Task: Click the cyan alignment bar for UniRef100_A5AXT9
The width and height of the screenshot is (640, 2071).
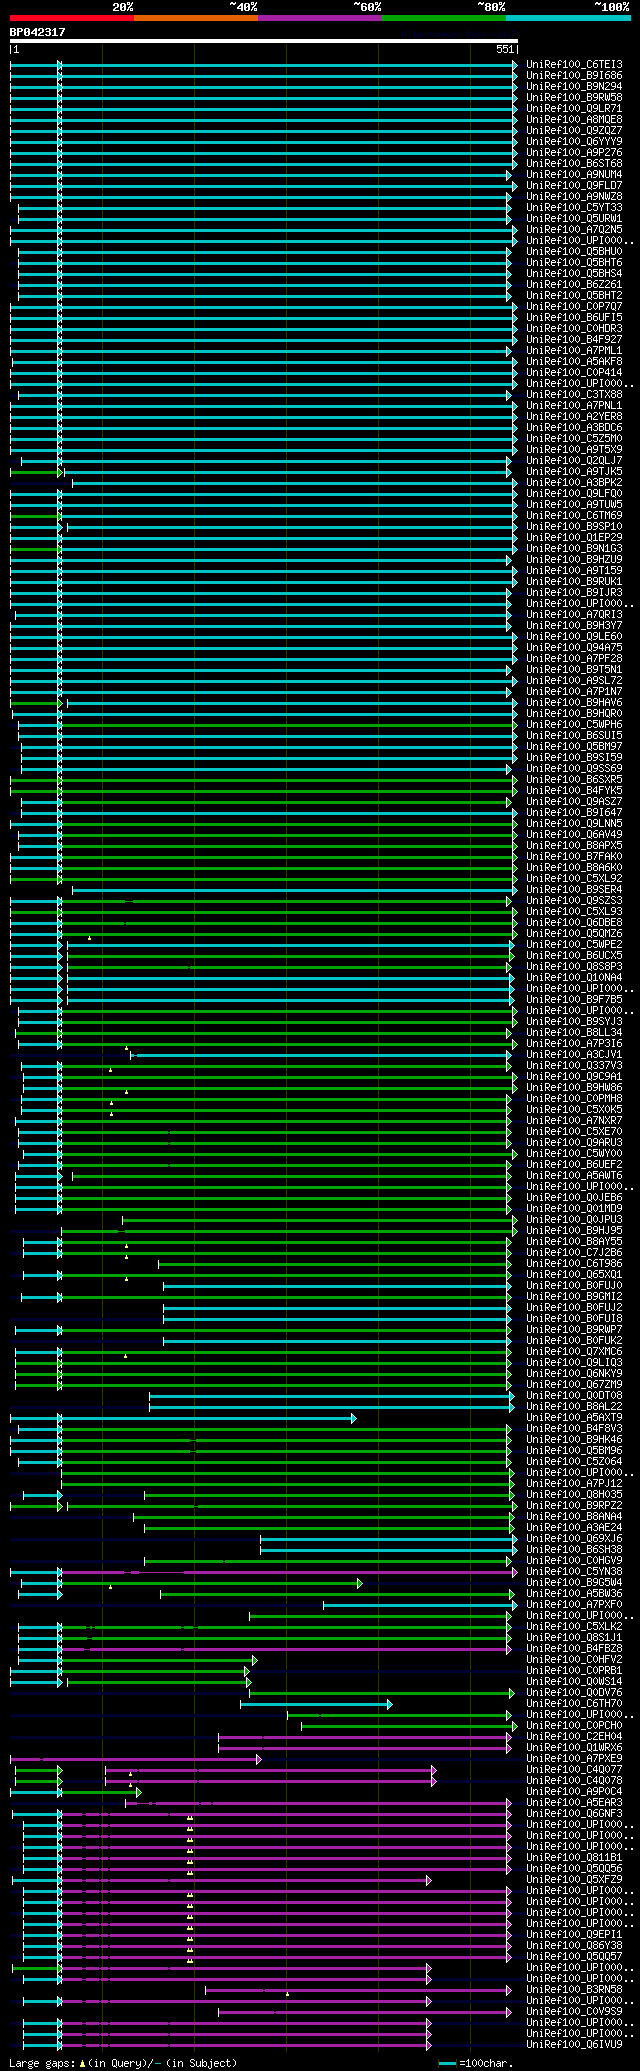Action: click(x=183, y=1418)
